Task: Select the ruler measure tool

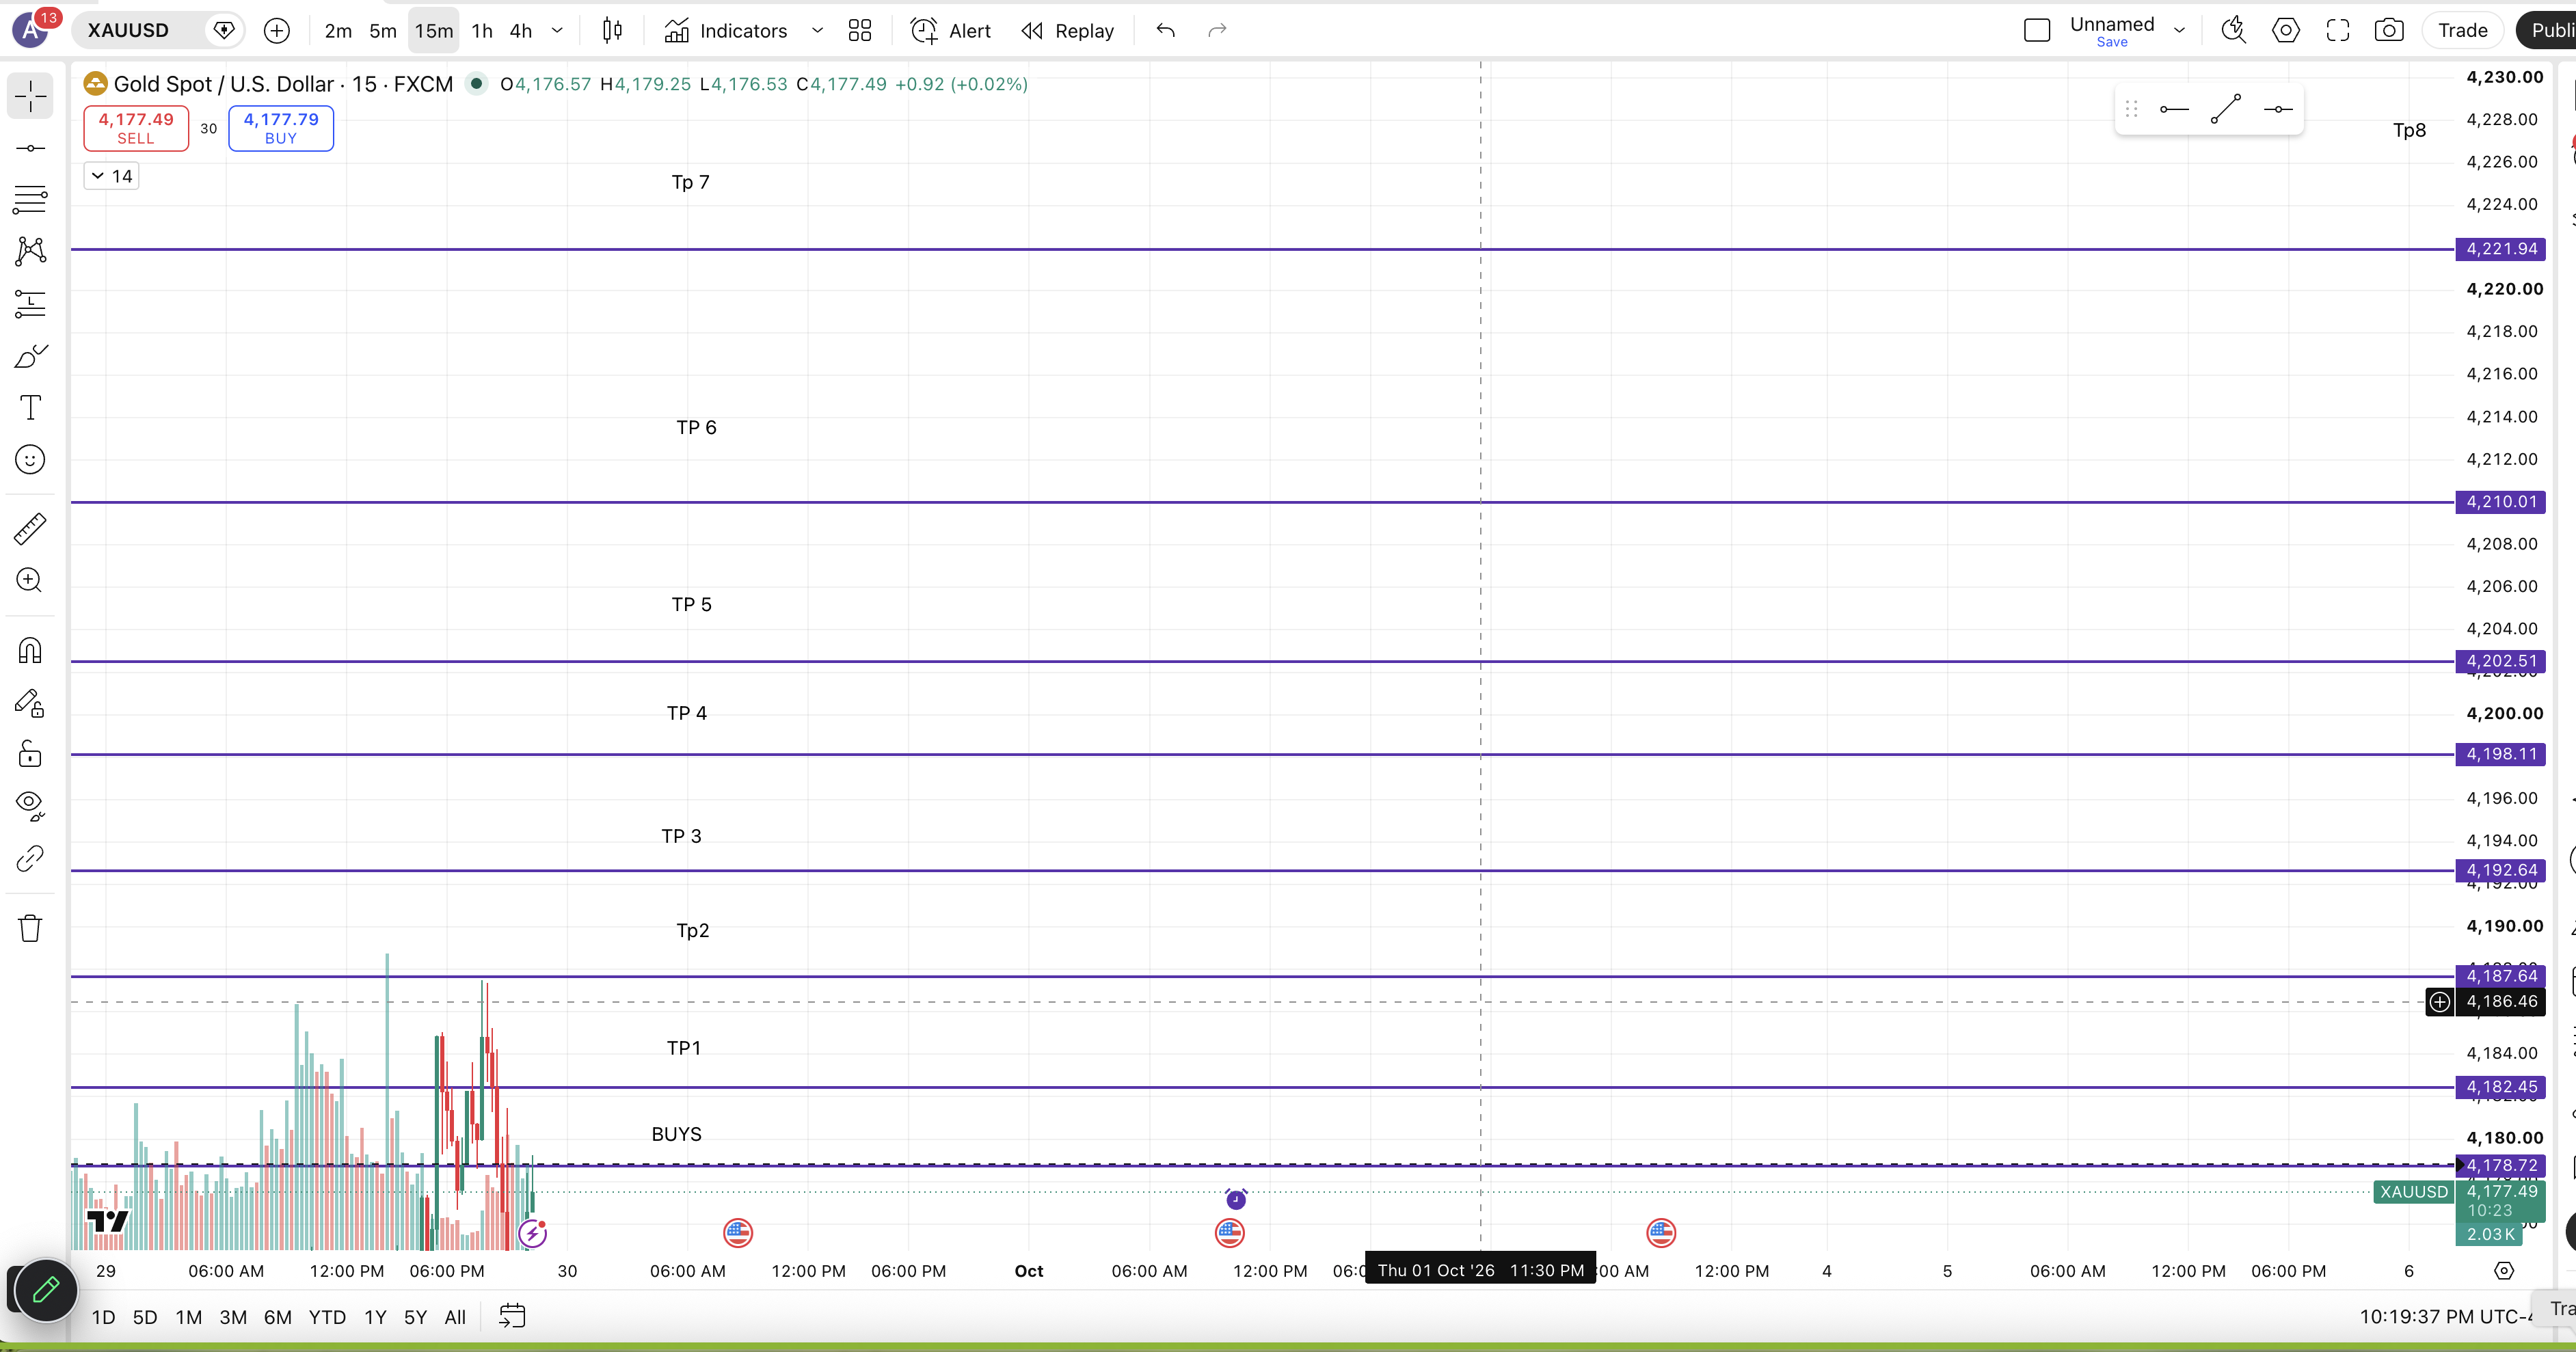Action: [x=30, y=528]
